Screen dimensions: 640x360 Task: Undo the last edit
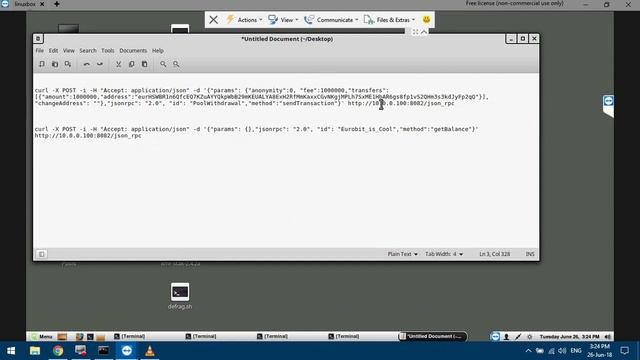[87, 64]
